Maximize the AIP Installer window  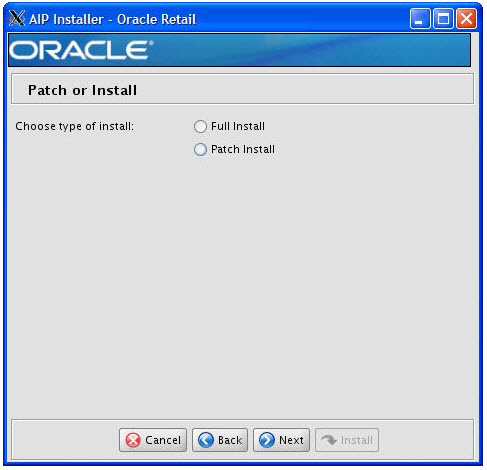coord(443,19)
